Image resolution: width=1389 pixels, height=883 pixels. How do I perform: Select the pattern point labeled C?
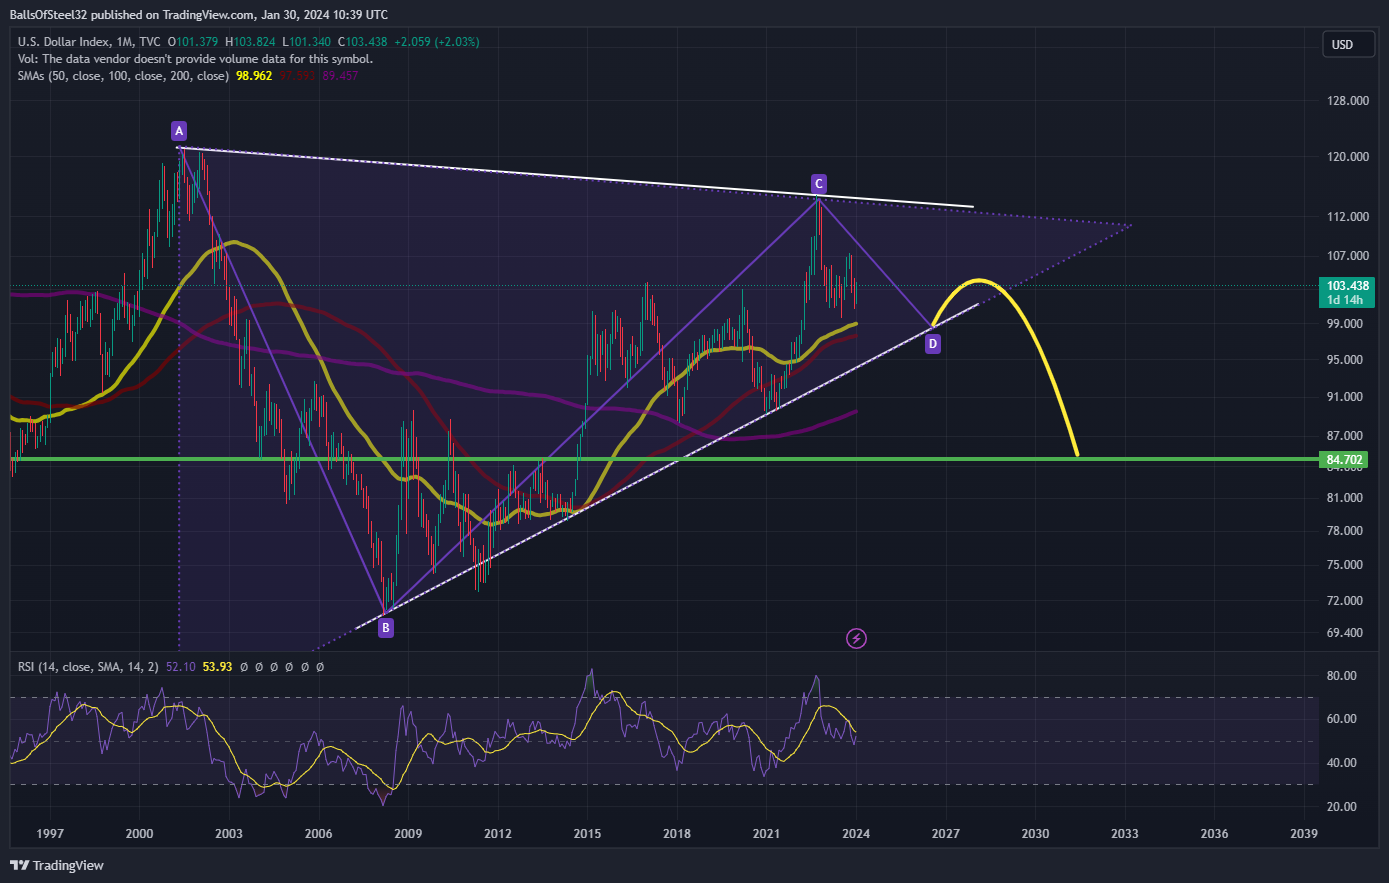[818, 183]
